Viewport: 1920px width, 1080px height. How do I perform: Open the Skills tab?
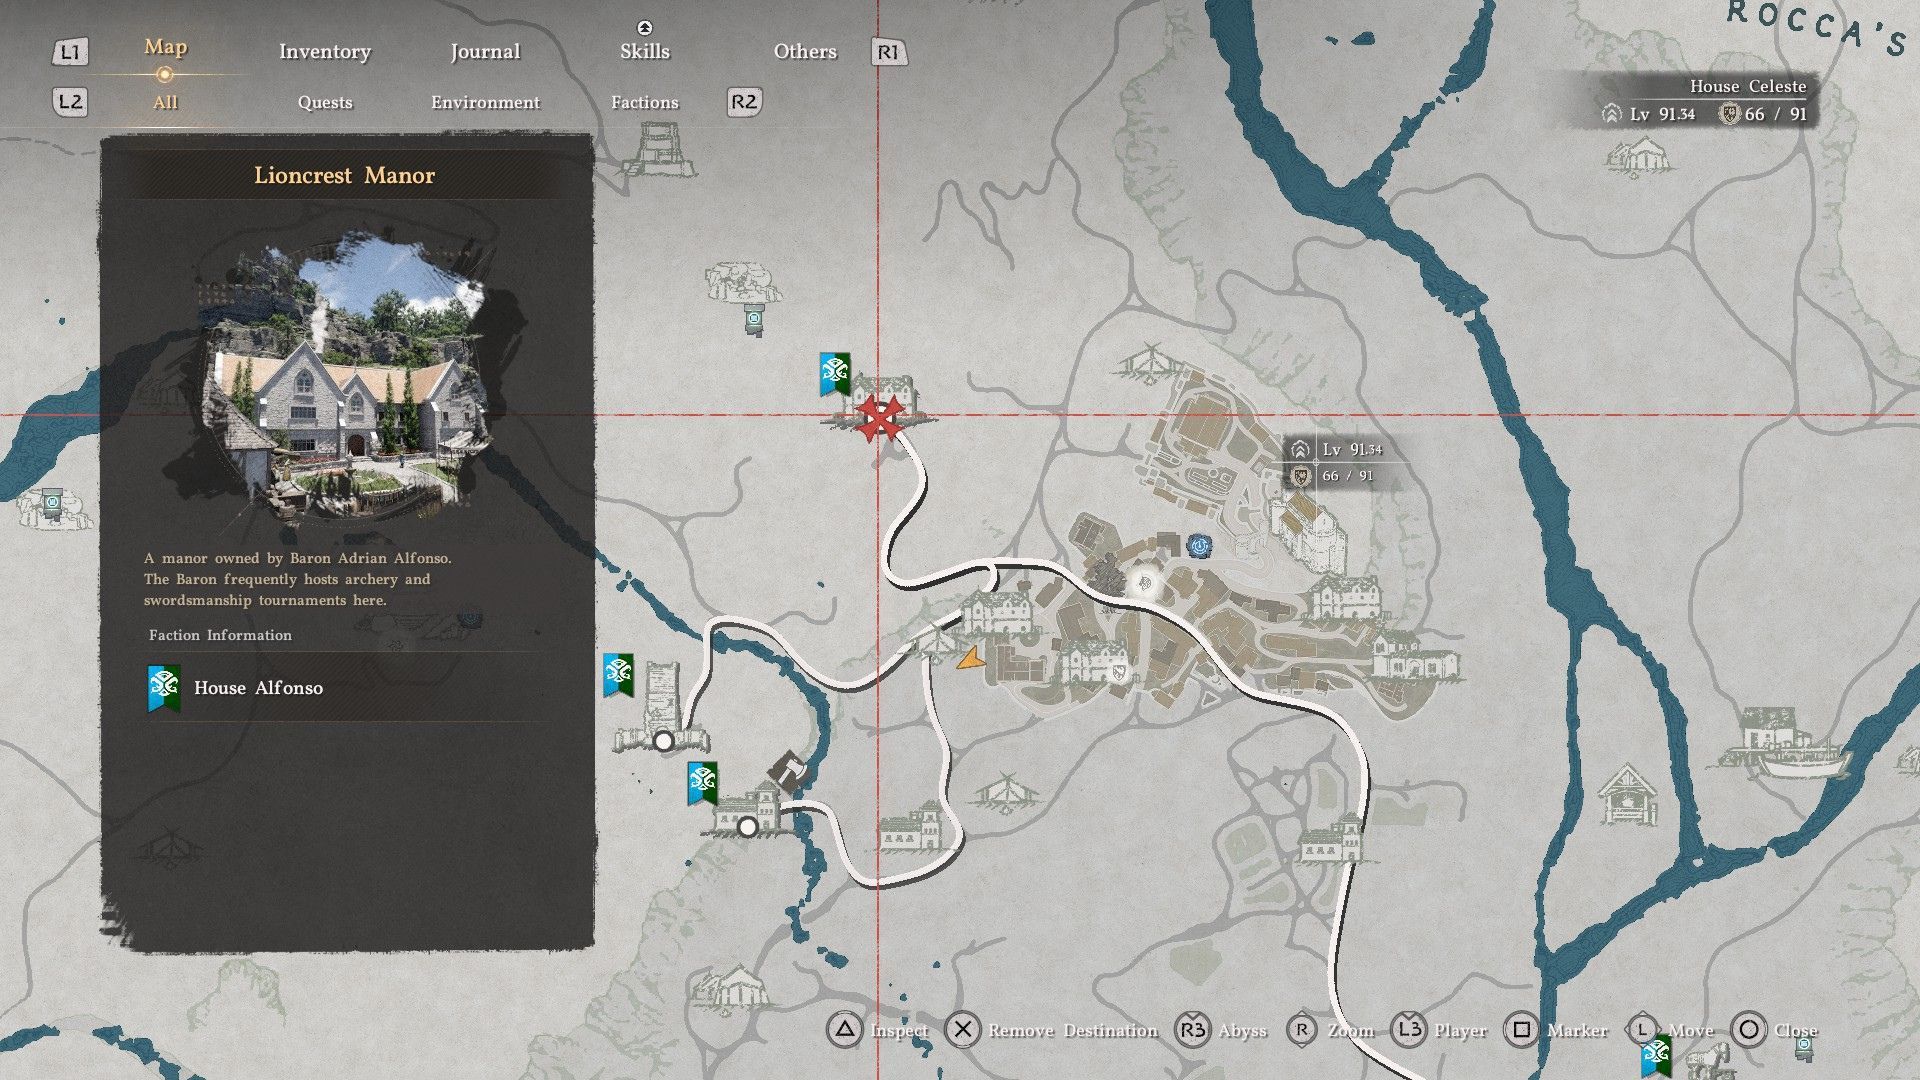[x=644, y=52]
